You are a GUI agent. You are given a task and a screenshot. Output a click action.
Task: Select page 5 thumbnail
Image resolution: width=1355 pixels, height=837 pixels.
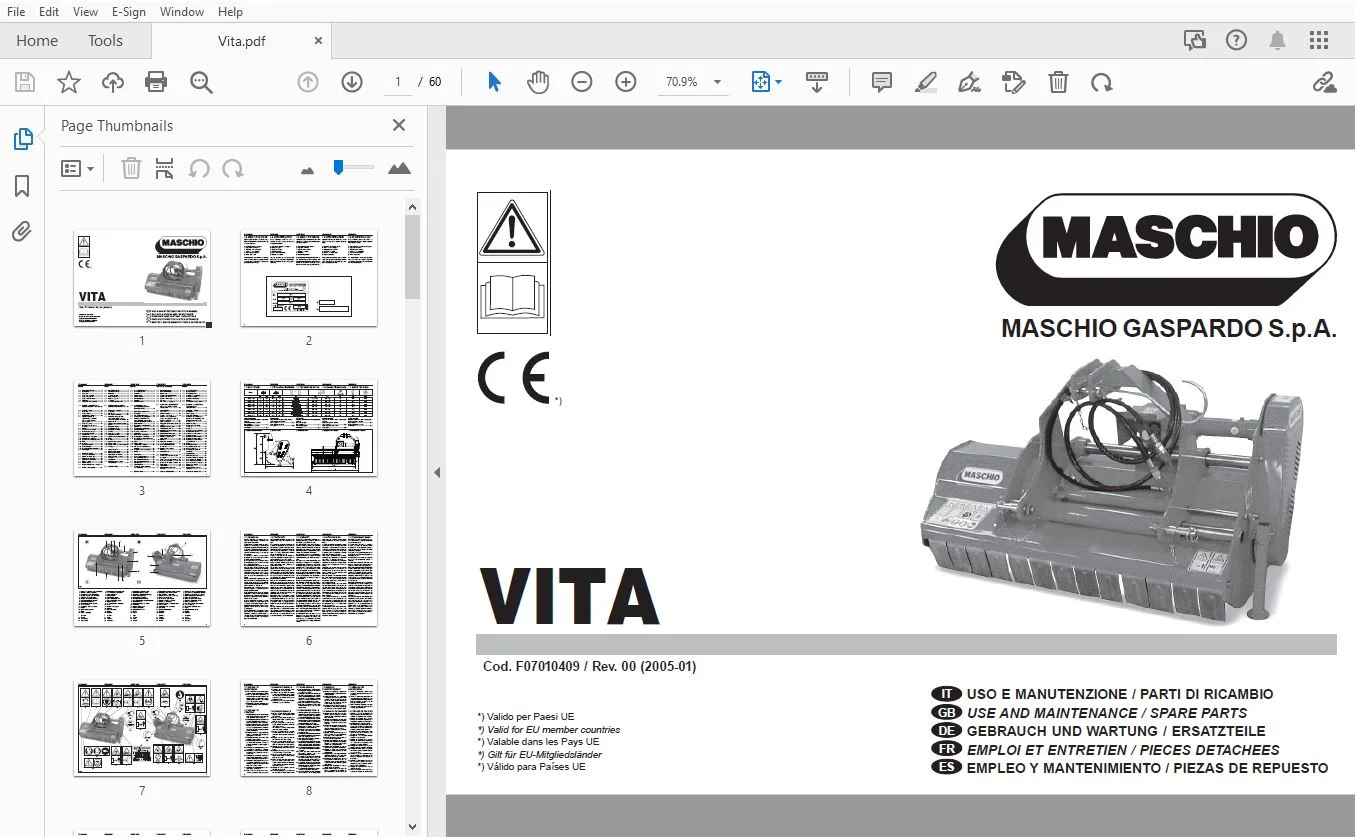[x=142, y=578]
